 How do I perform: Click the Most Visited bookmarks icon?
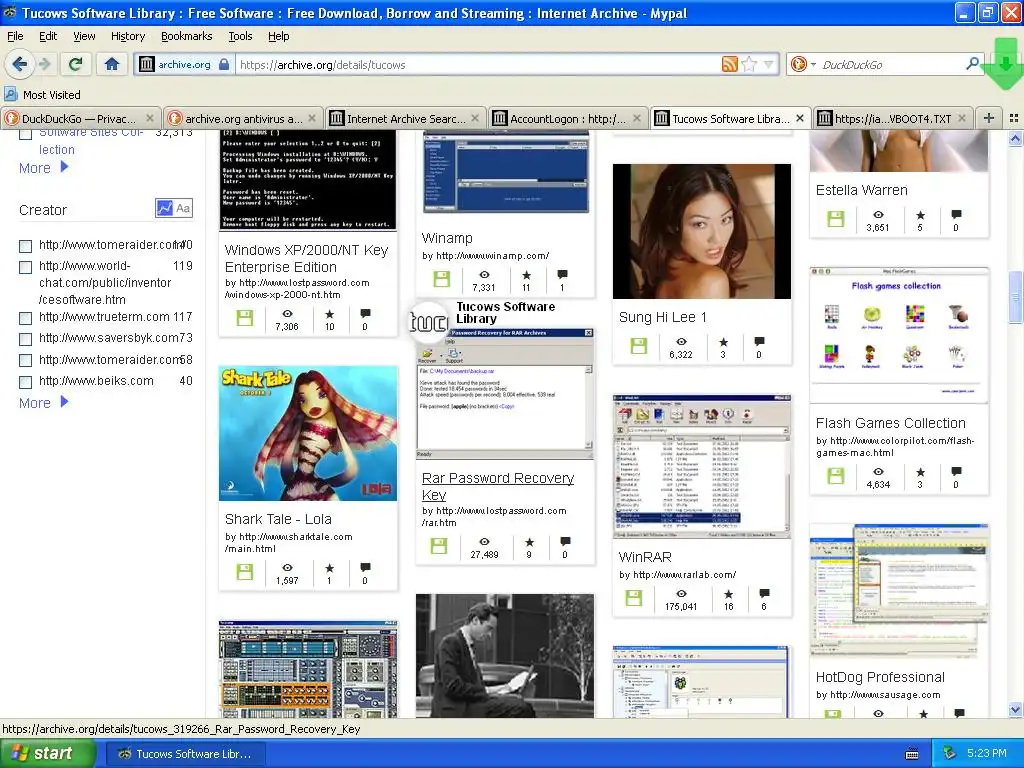click(x=10, y=94)
